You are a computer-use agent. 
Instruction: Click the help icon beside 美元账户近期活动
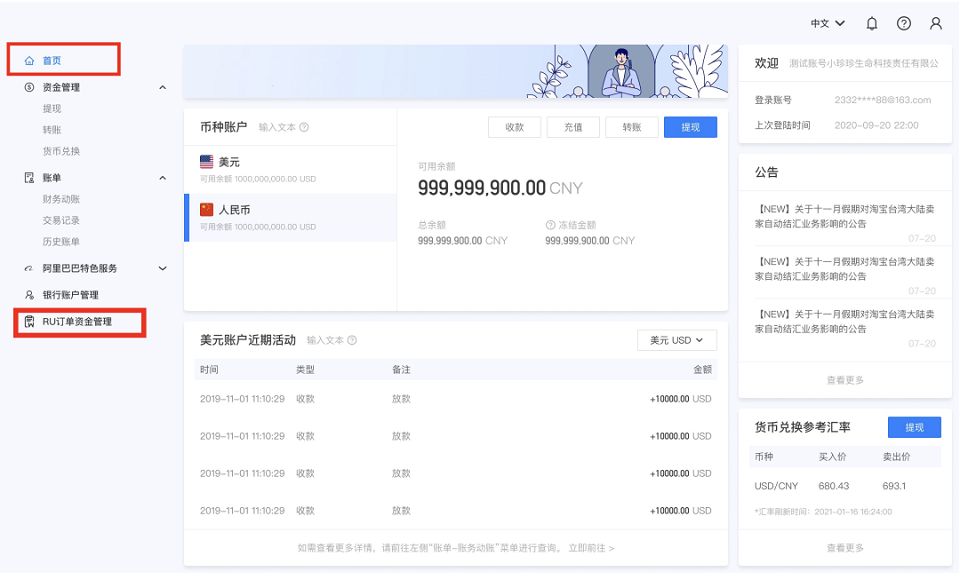pos(352,340)
